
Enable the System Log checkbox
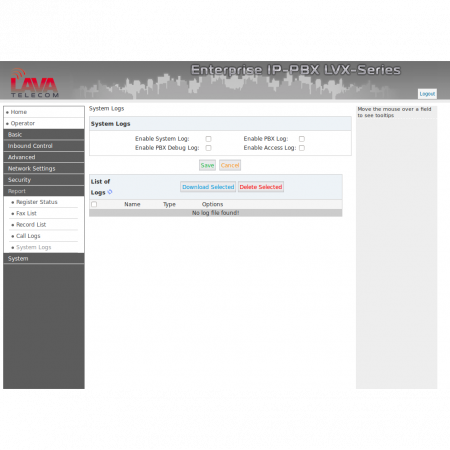[x=208, y=139]
